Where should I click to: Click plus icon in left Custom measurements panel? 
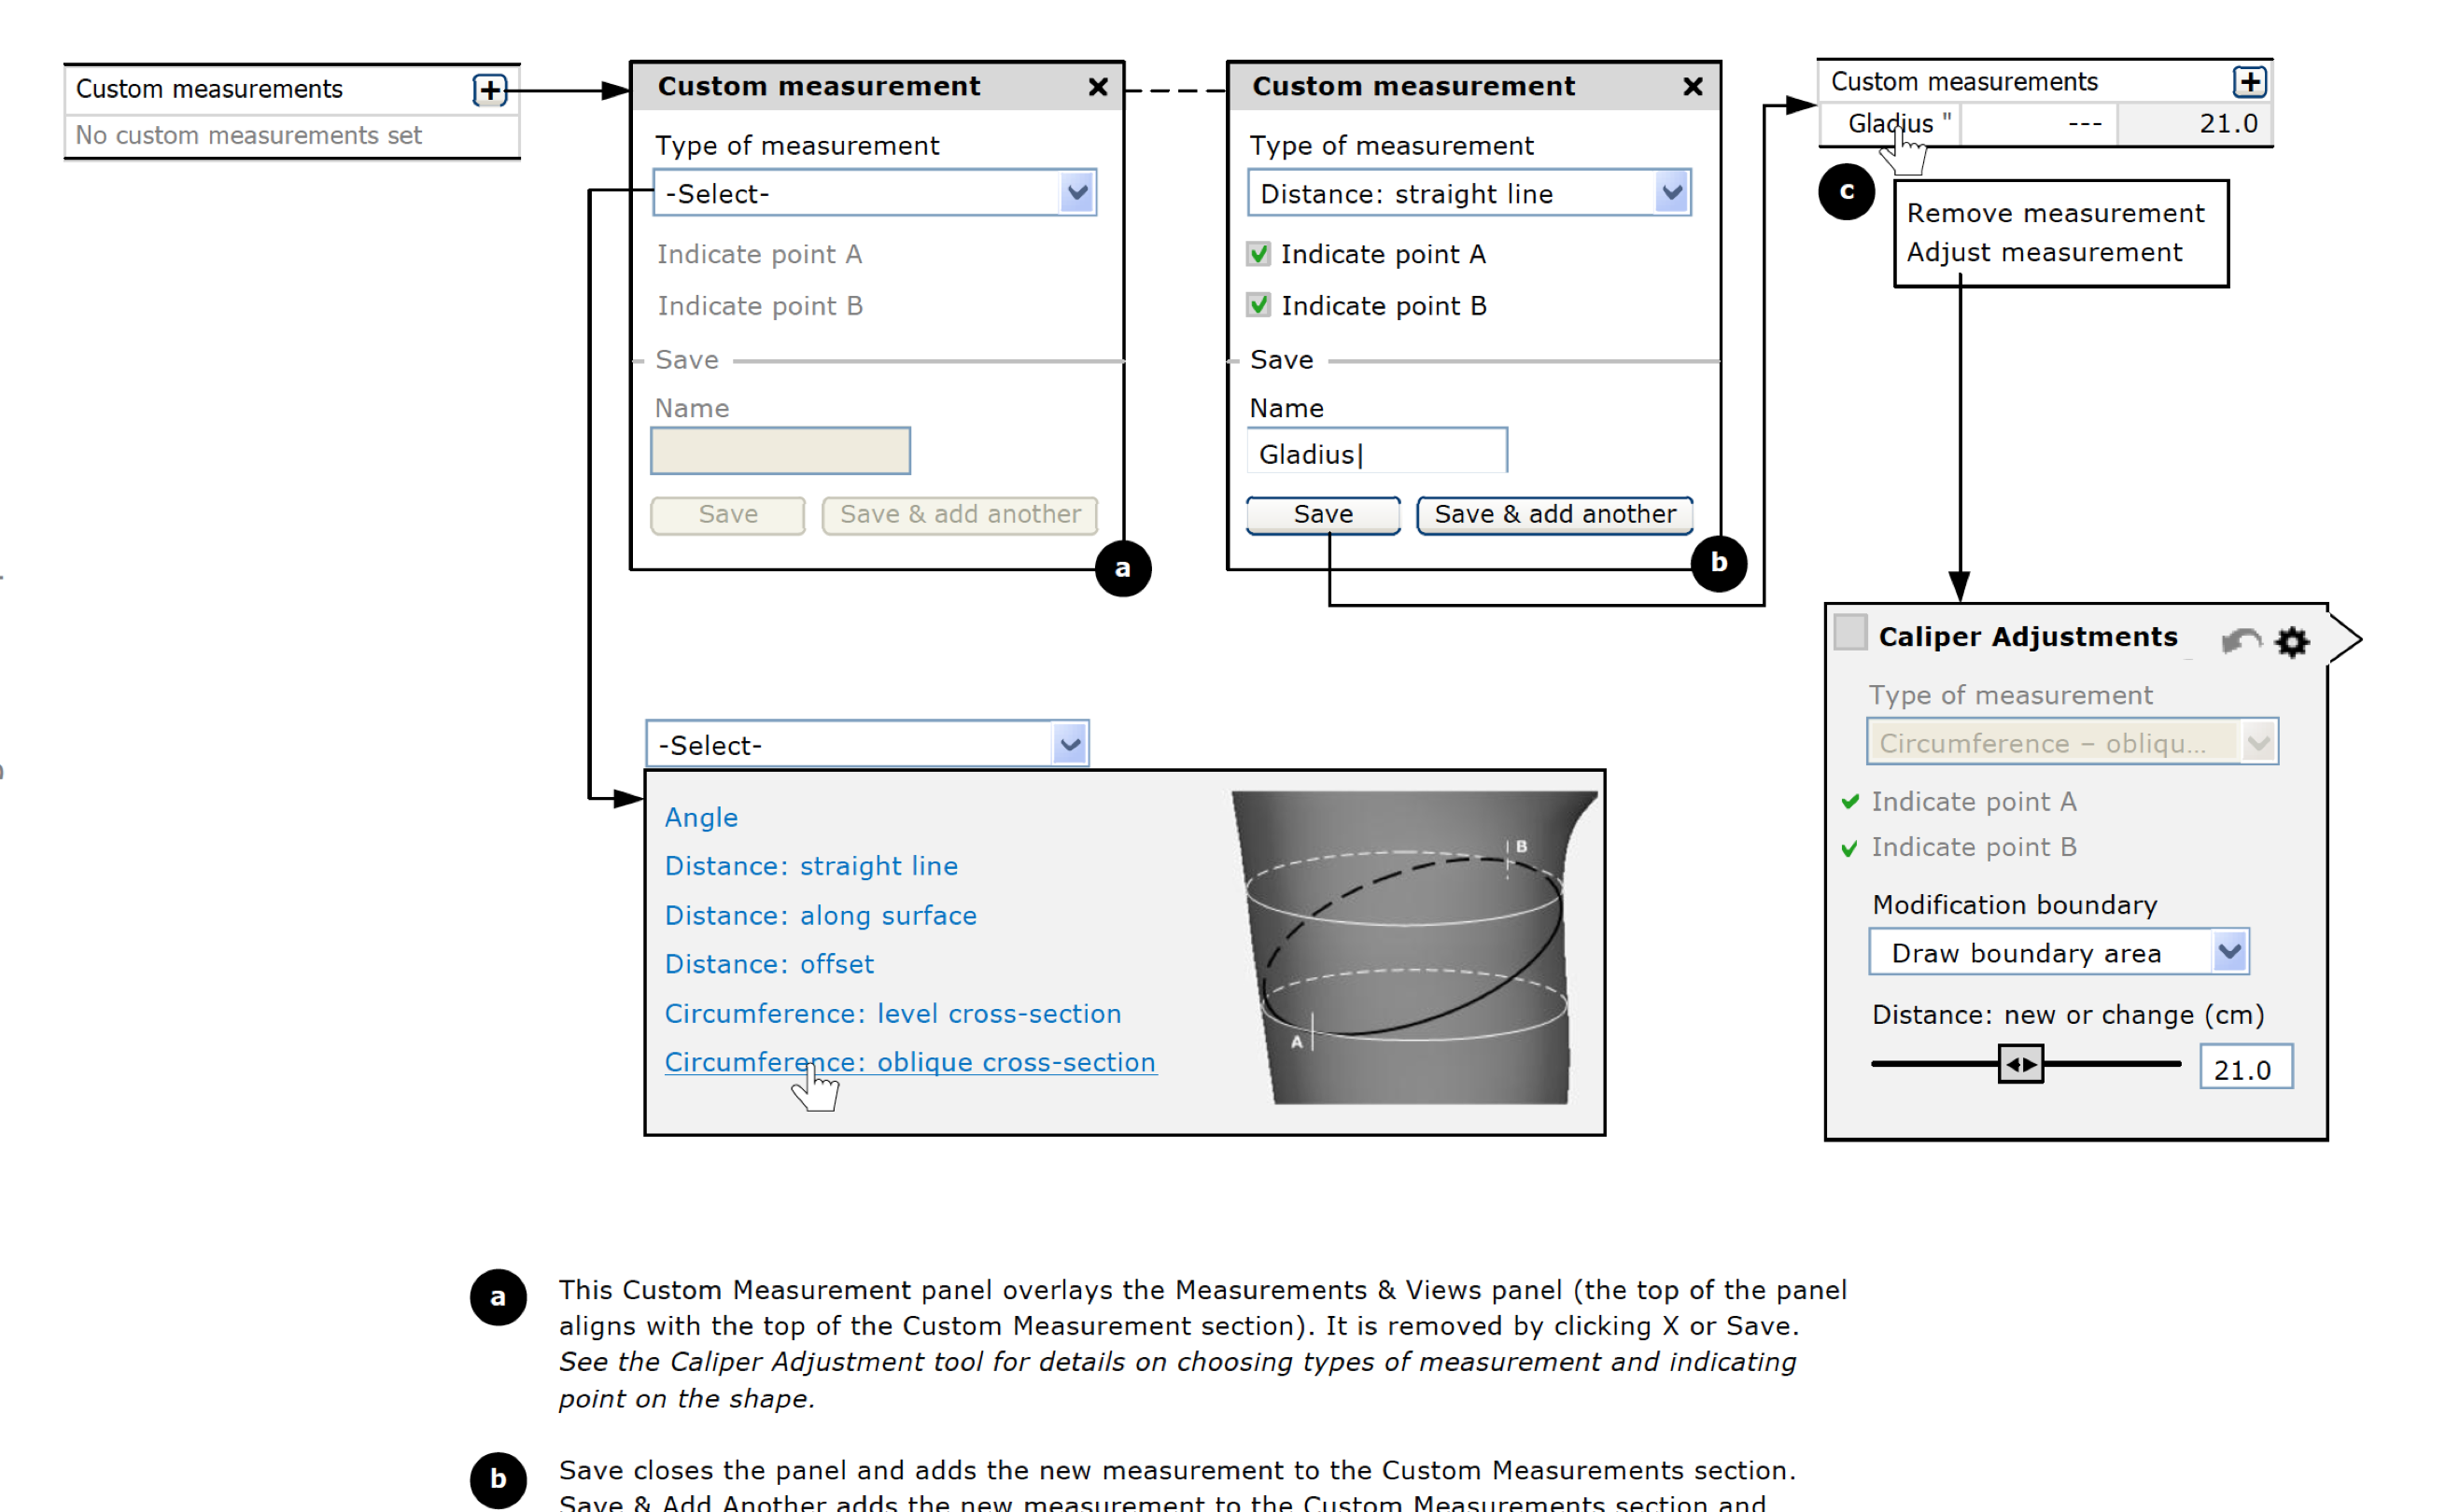pos(489,90)
